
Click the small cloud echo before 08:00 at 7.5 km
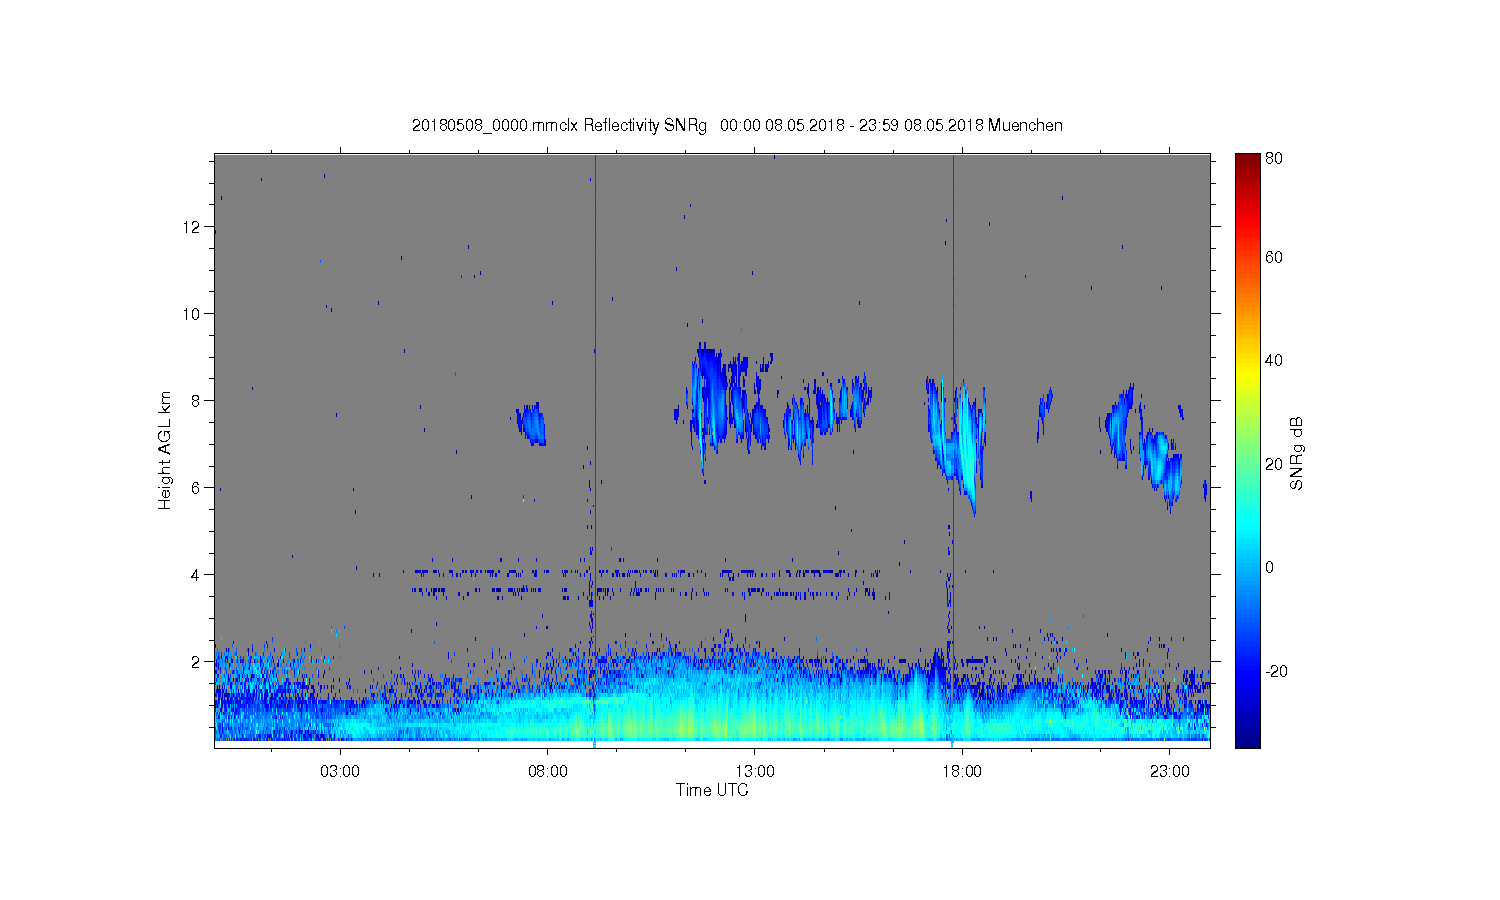coord(532,424)
